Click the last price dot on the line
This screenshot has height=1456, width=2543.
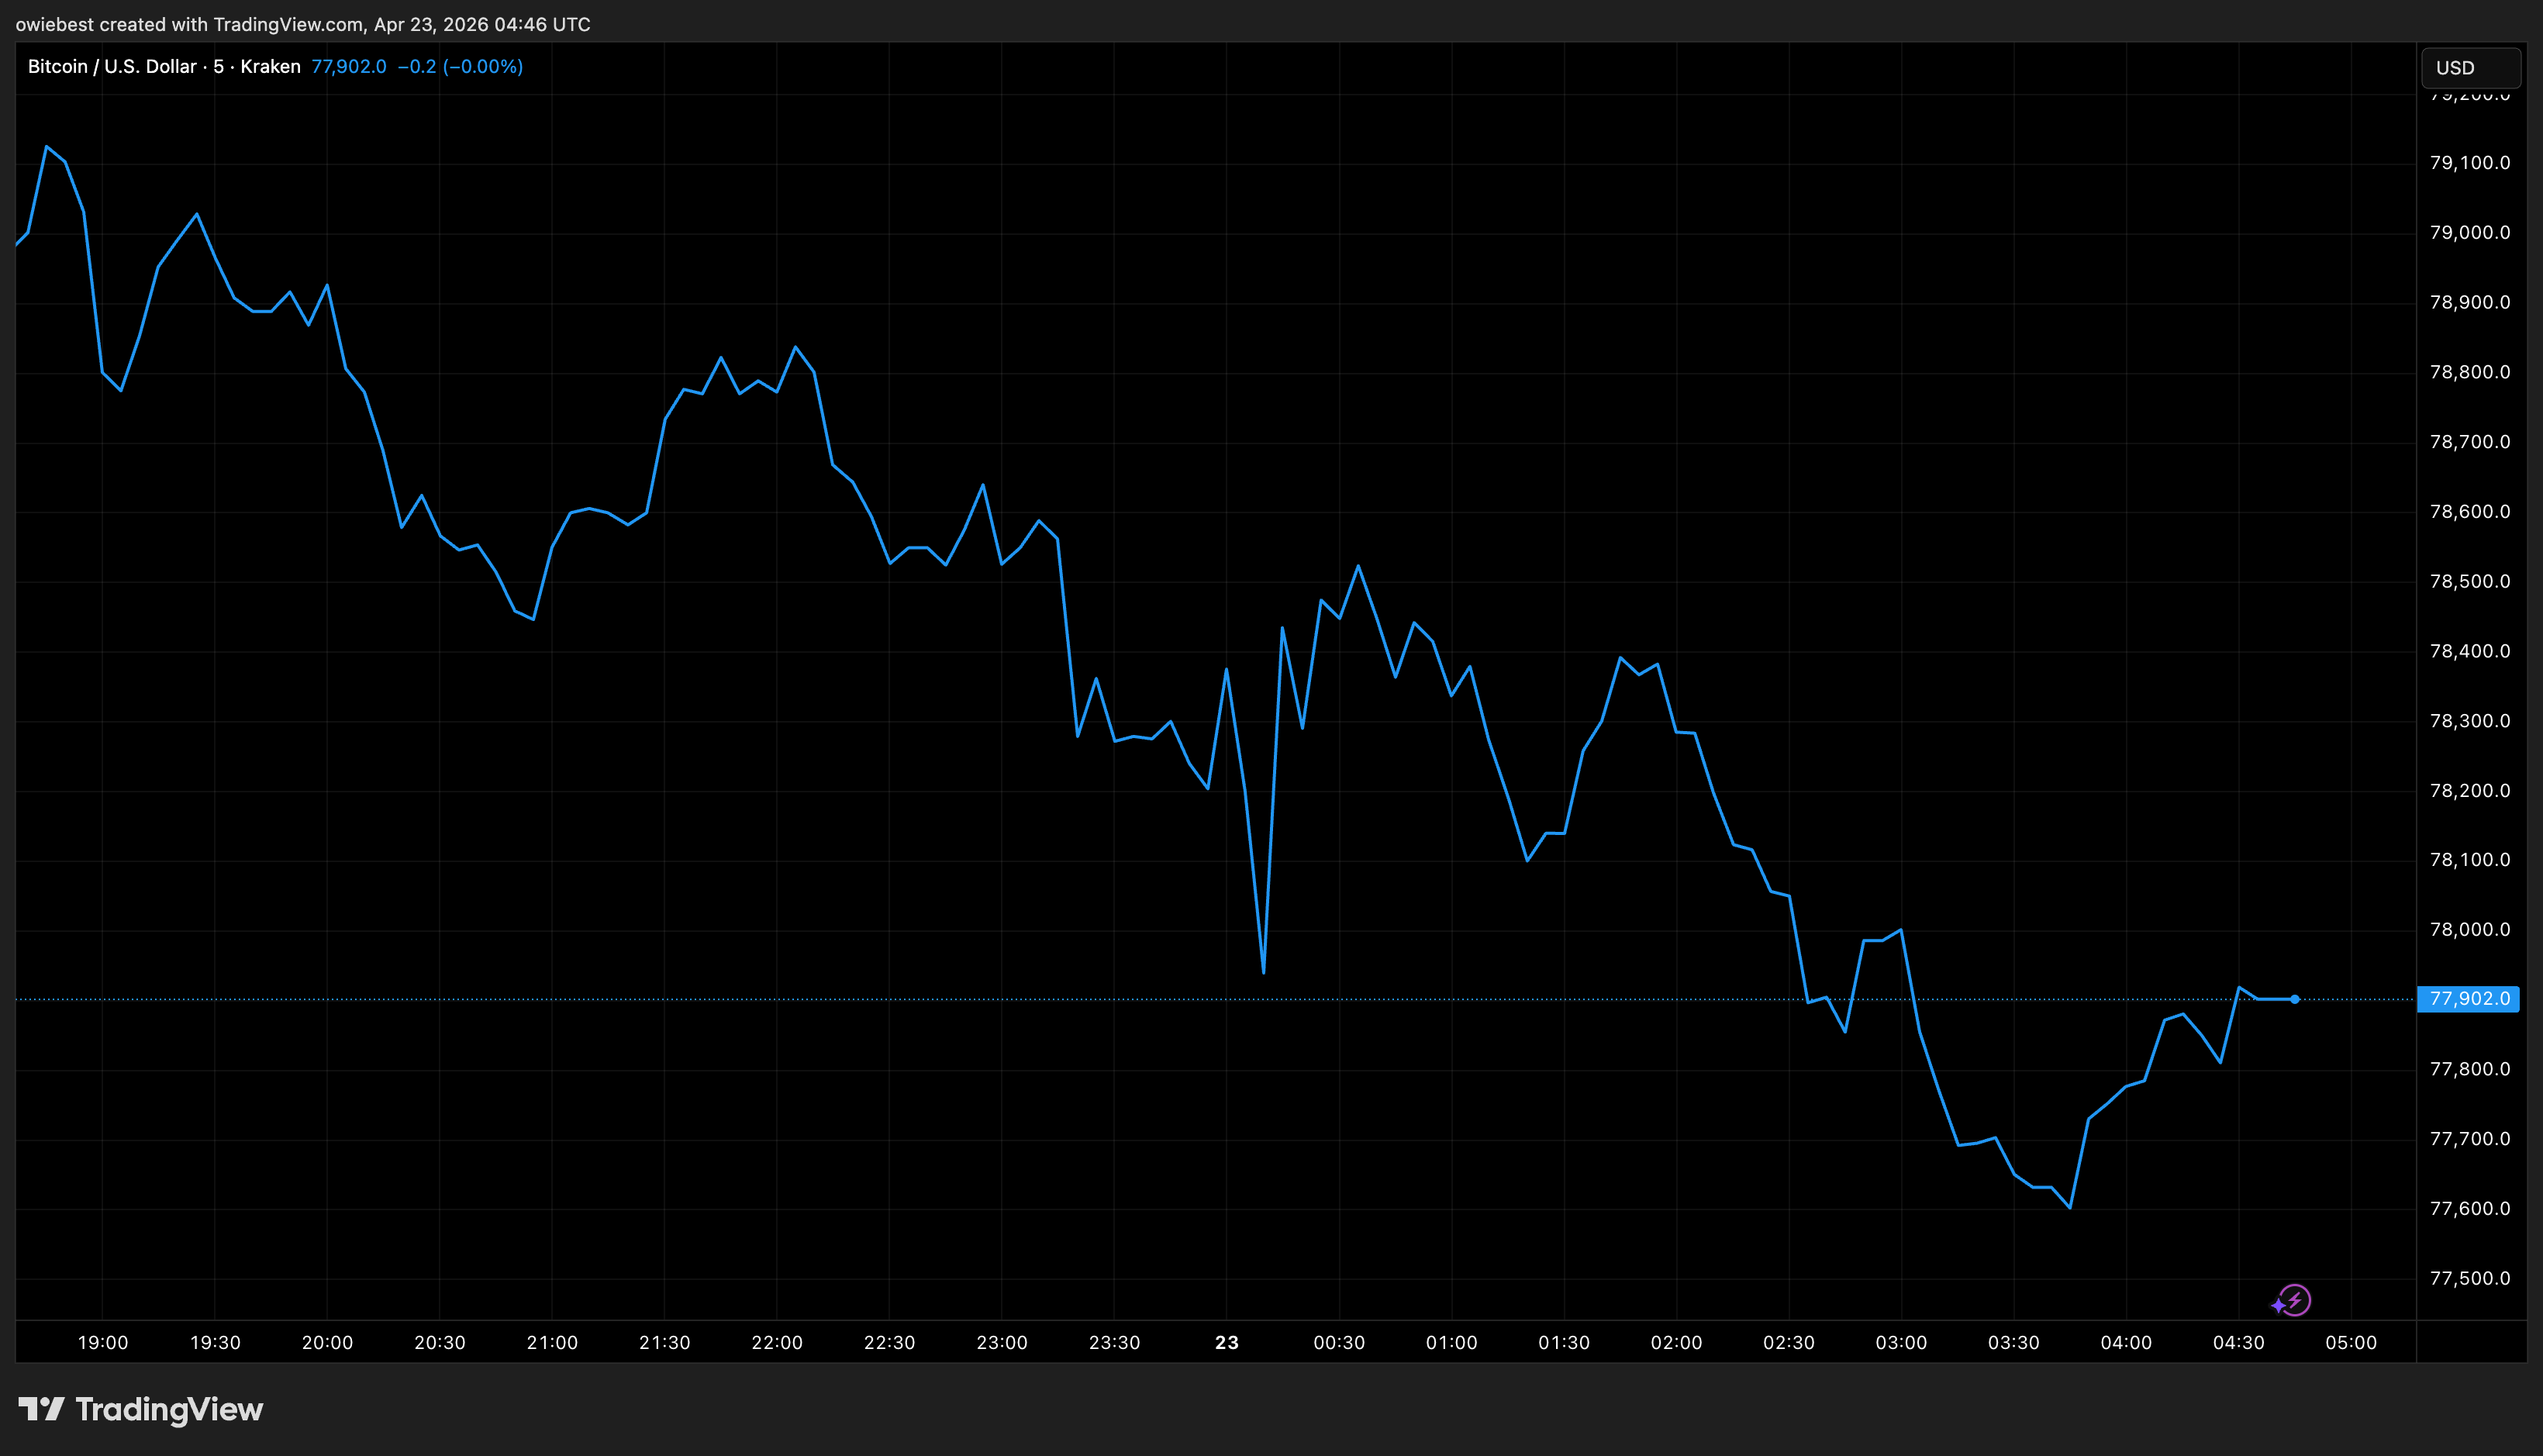coord(2294,999)
